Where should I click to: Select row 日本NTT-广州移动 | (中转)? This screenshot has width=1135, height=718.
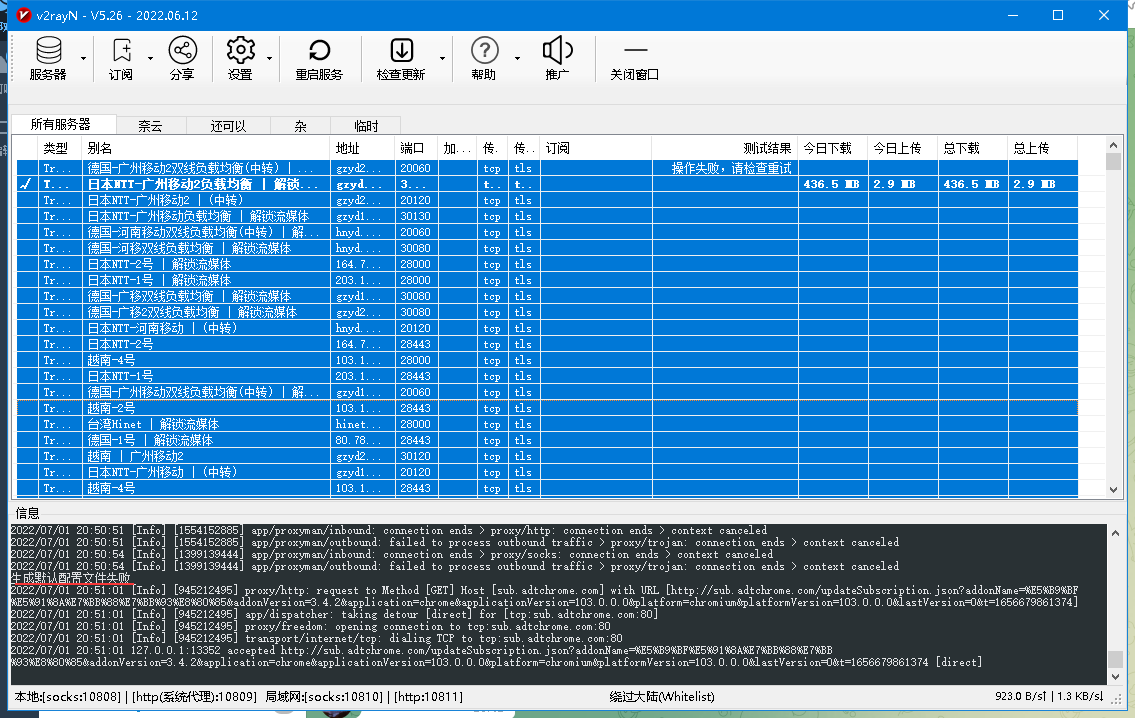coord(547,472)
